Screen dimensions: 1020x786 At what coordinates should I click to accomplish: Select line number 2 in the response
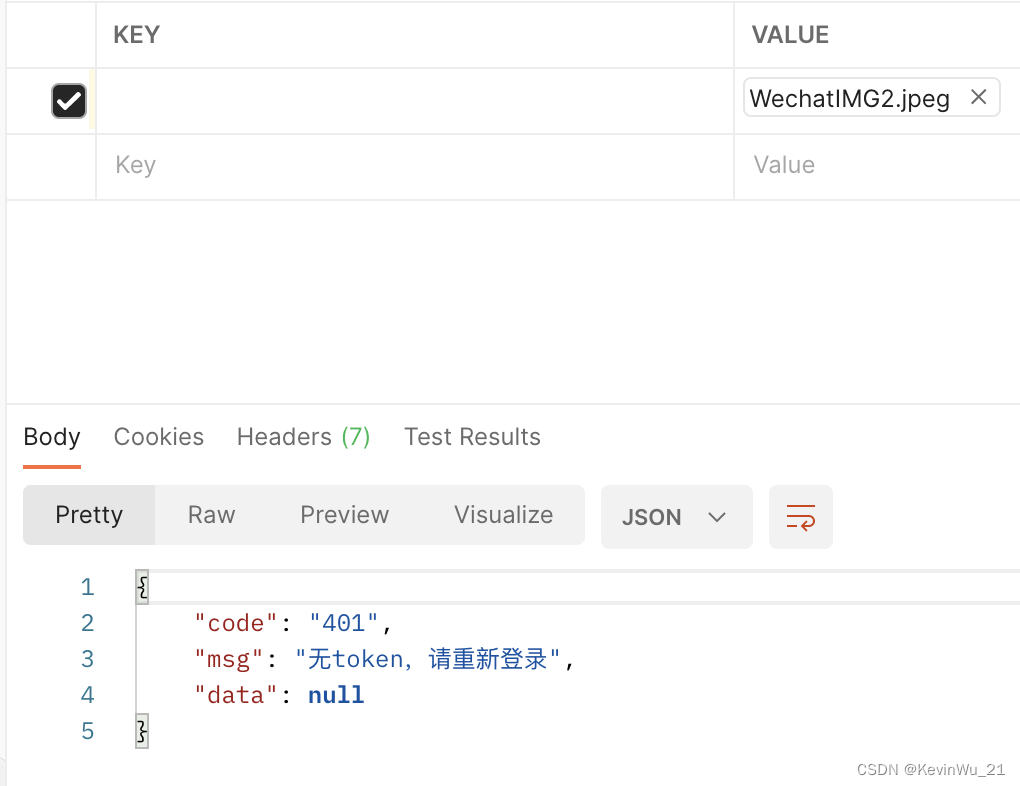[87, 622]
